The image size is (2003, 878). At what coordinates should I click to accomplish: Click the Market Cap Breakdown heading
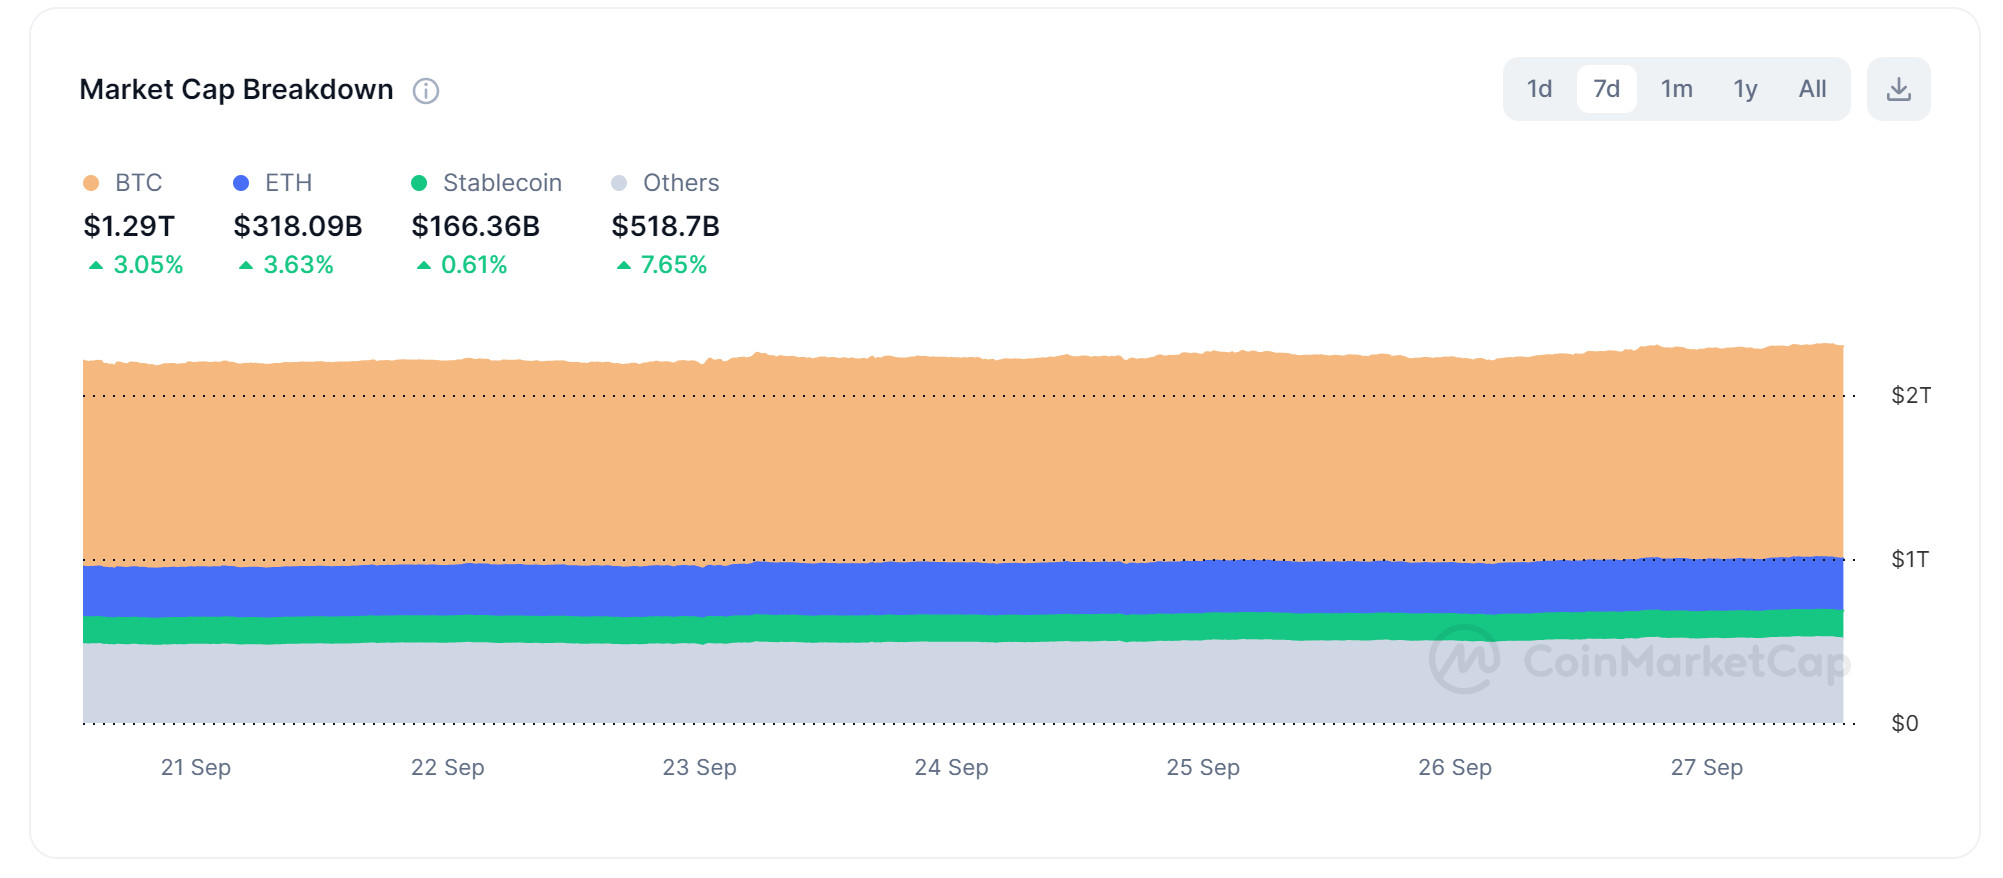(236, 90)
